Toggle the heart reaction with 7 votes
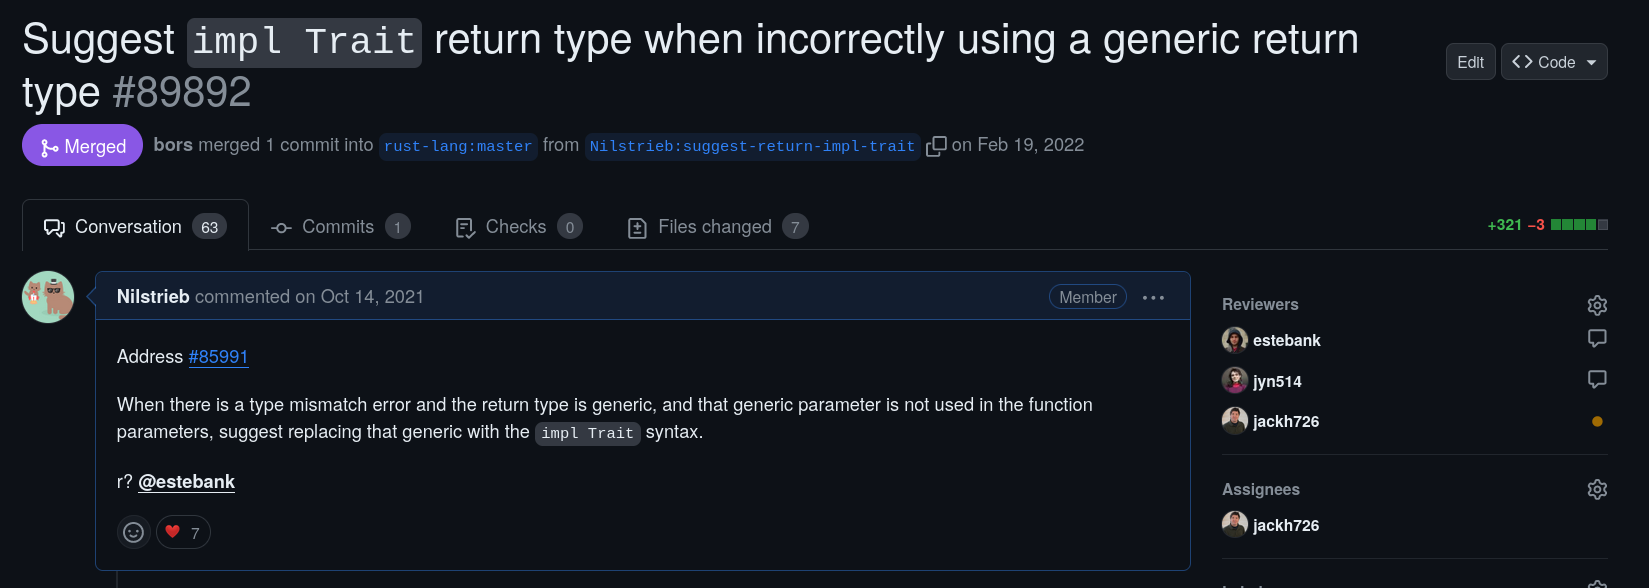 pyautogui.click(x=183, y=532)
